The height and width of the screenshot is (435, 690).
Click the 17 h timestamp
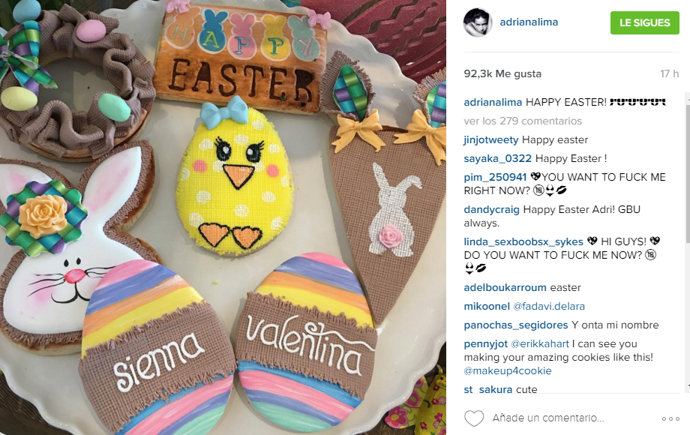(669, 74)
